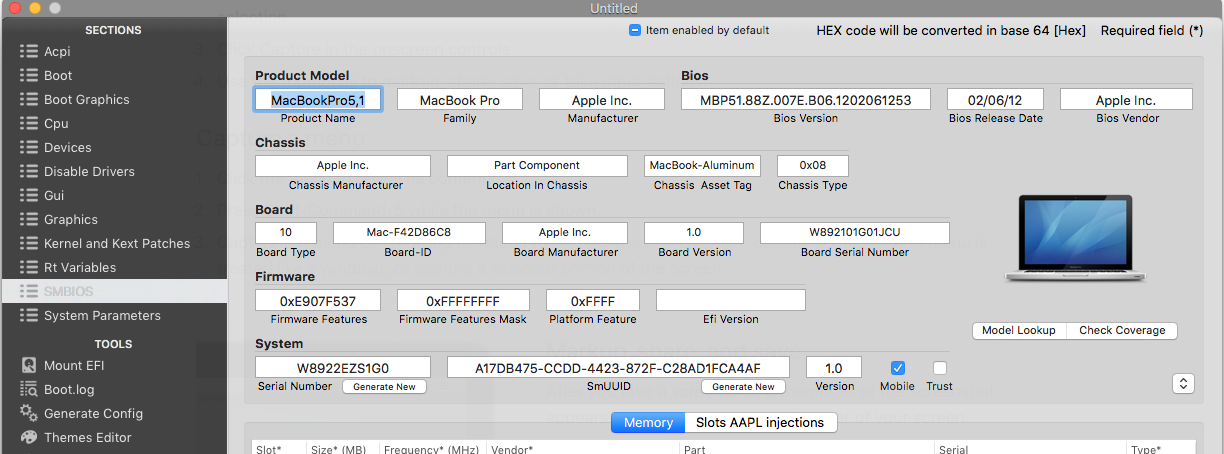The width and height of the screenshot is (1224, 454).
Task: Select the Cpu section icon
Action: 29,123
